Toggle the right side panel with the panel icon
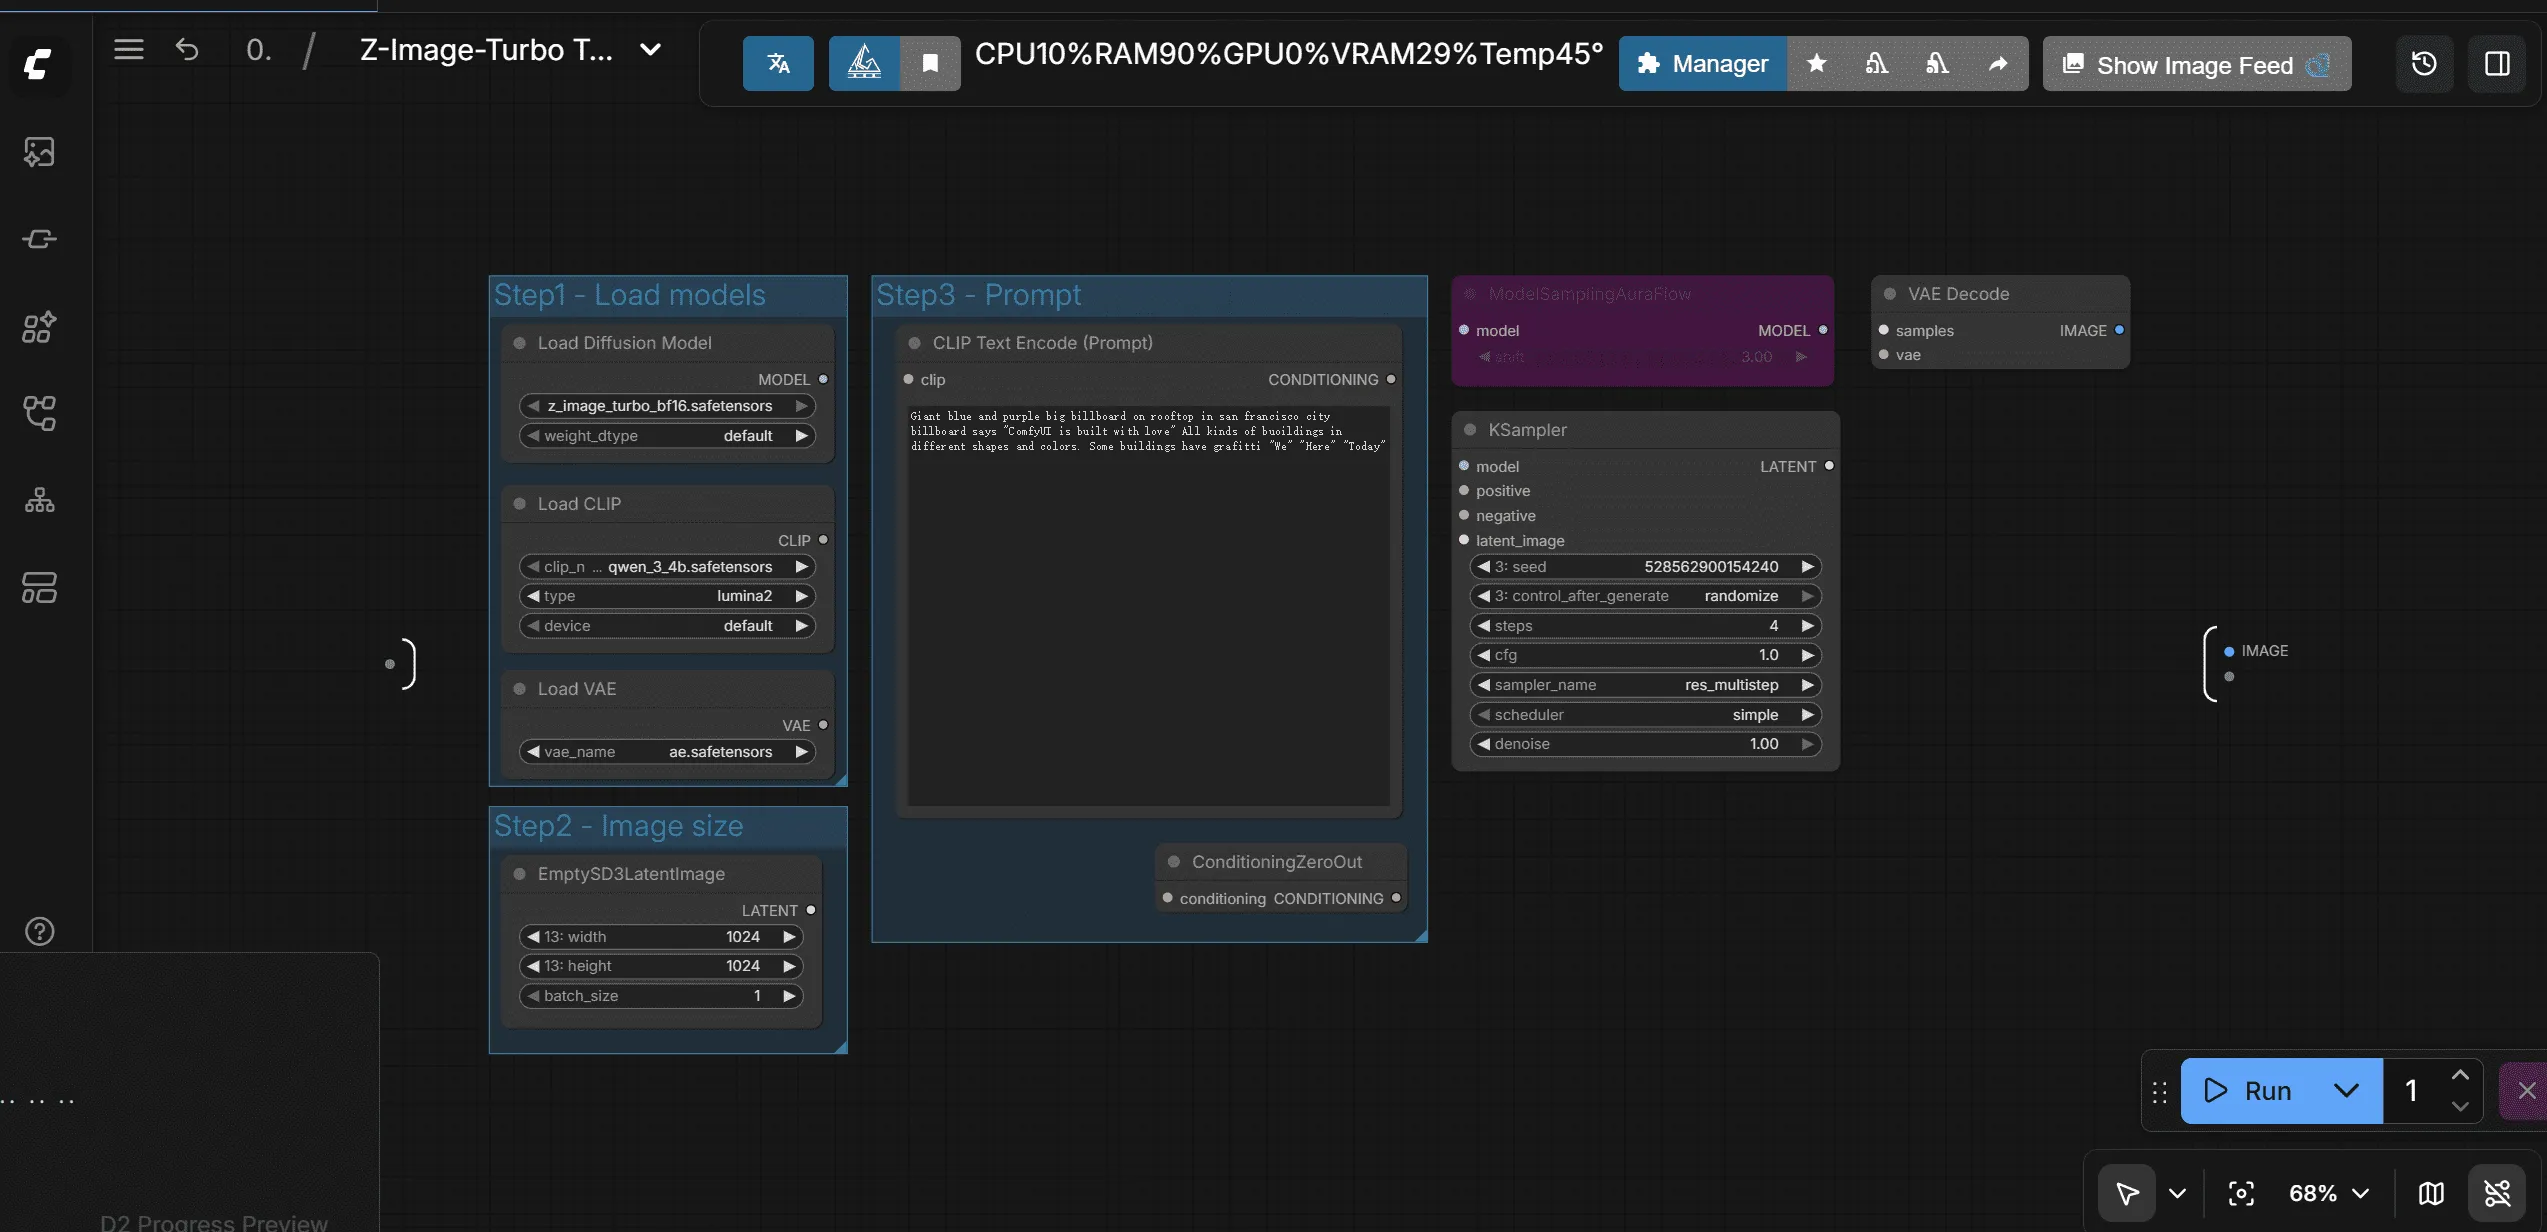The width and height of the screenshot is (2547, 1232). 2497,63
